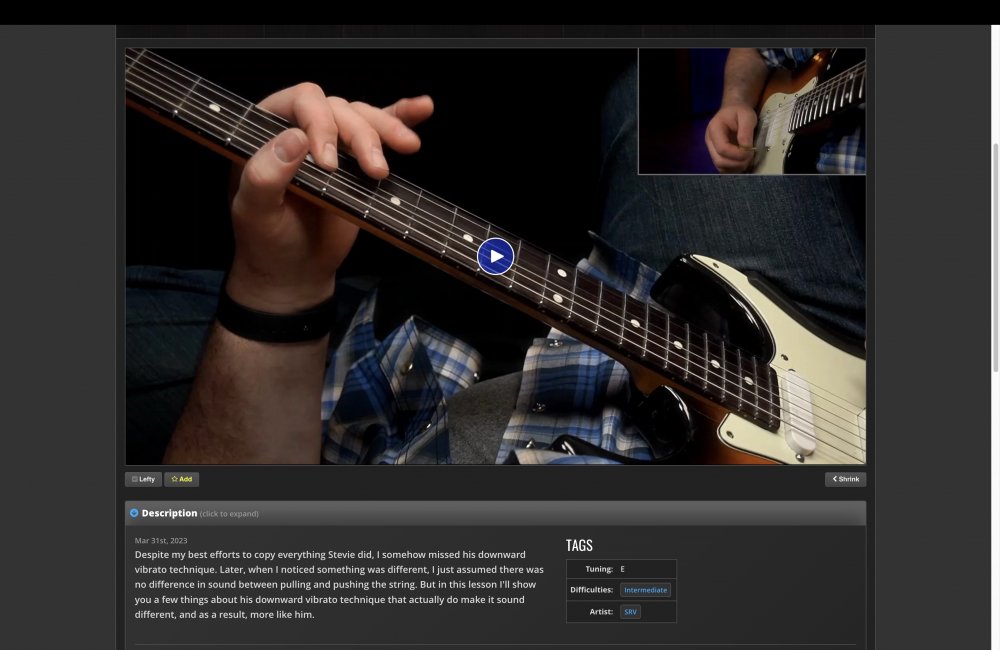Select the picking-hand inset video

pyautogui.click(x=751, y=111)
